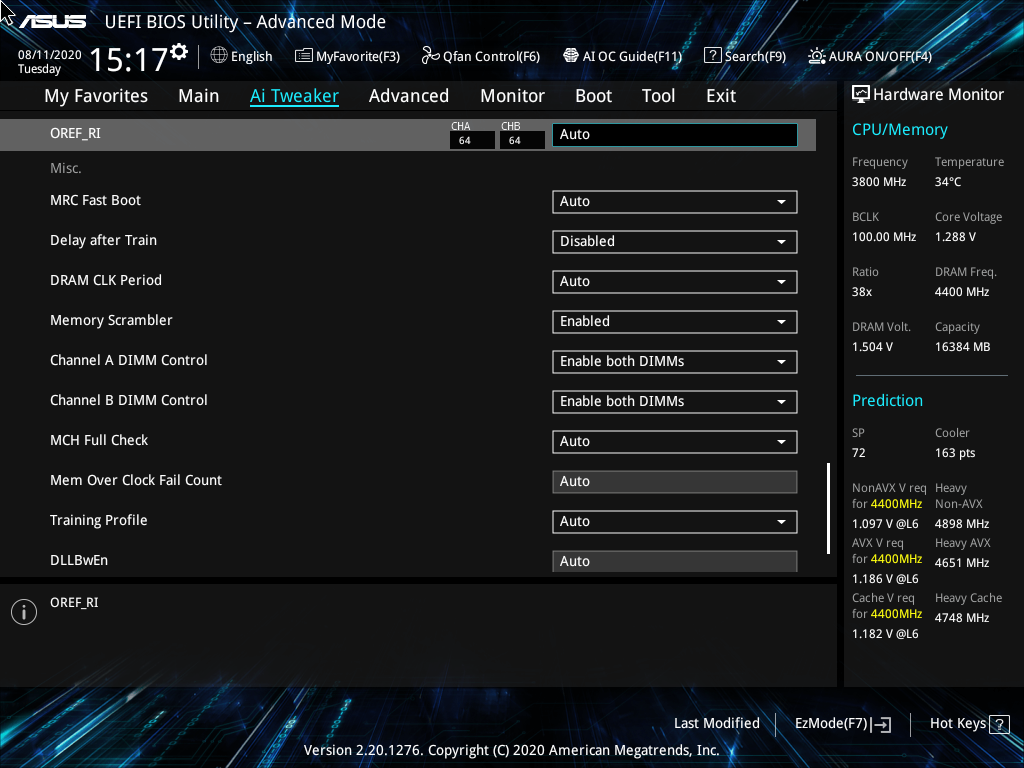This screenshot has height=768, width=1024.
Task: Open the MRC Fast Boot dropdown
Action: point(674,201)
